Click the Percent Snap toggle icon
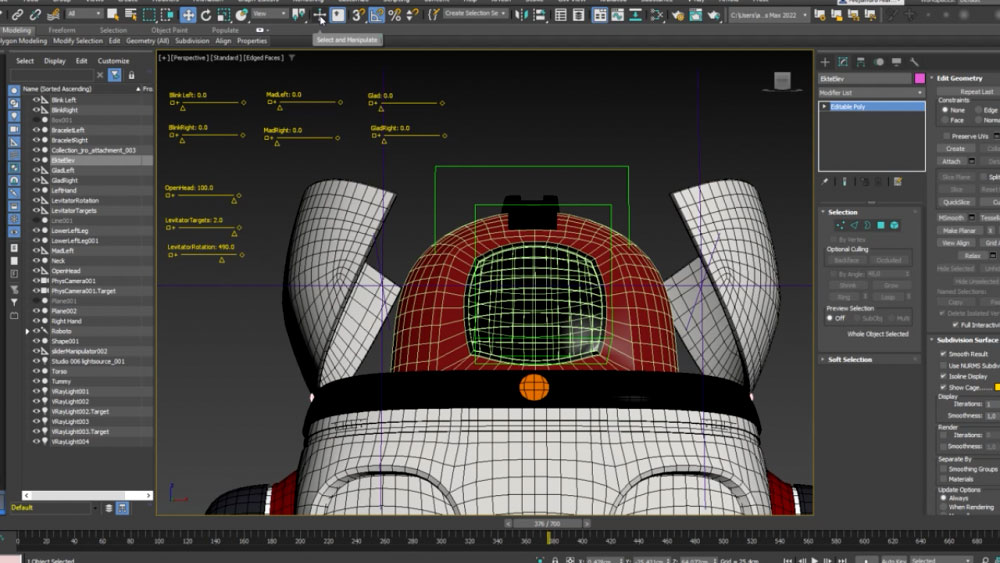 (394, 15)
